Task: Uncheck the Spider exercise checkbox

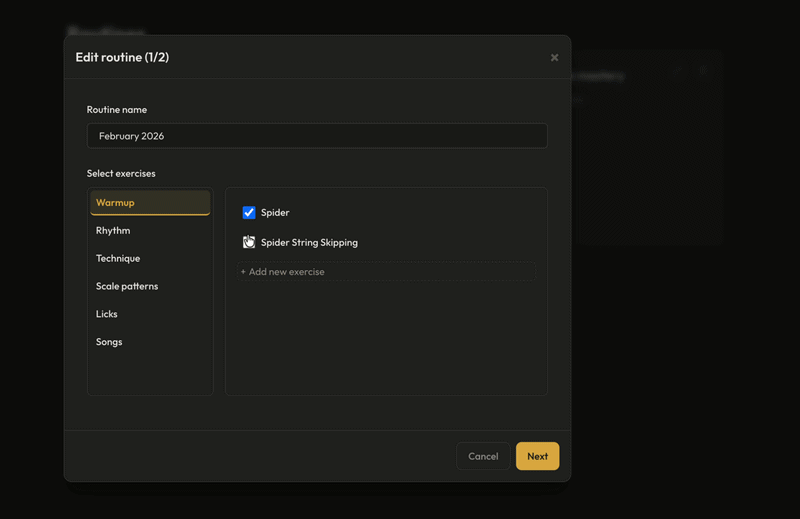Action: coord(248,212)
